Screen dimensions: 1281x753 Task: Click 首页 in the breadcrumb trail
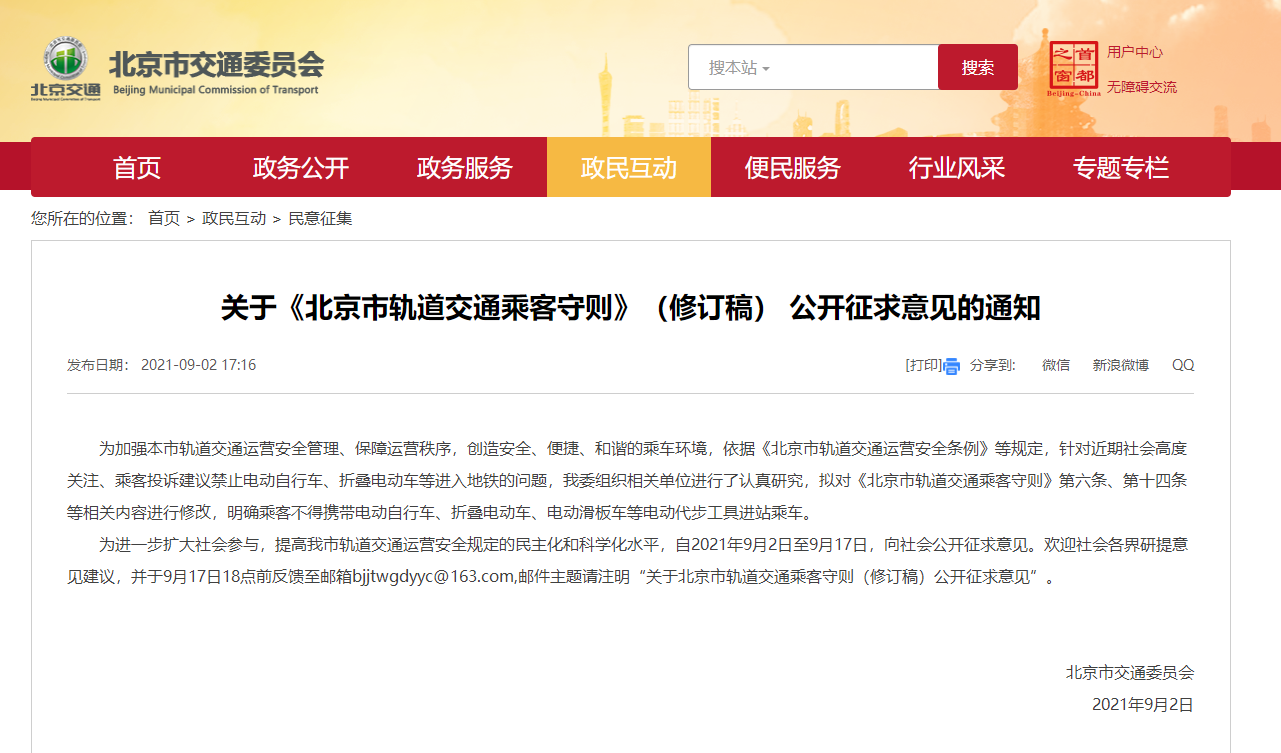tap(163, 218)
